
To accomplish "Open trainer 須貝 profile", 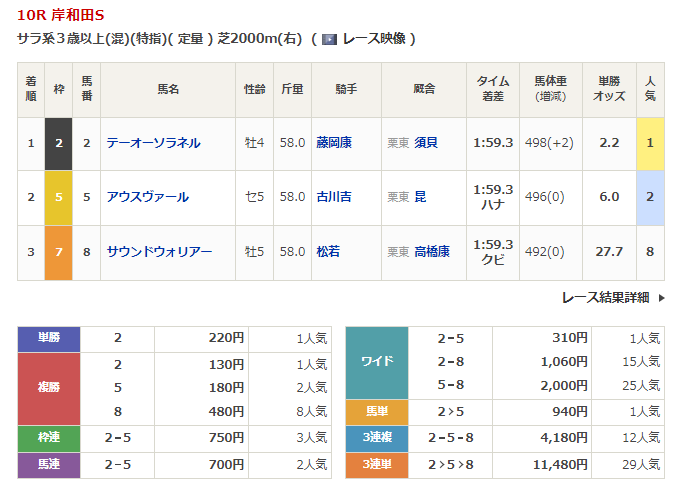I will pos(426,143).
